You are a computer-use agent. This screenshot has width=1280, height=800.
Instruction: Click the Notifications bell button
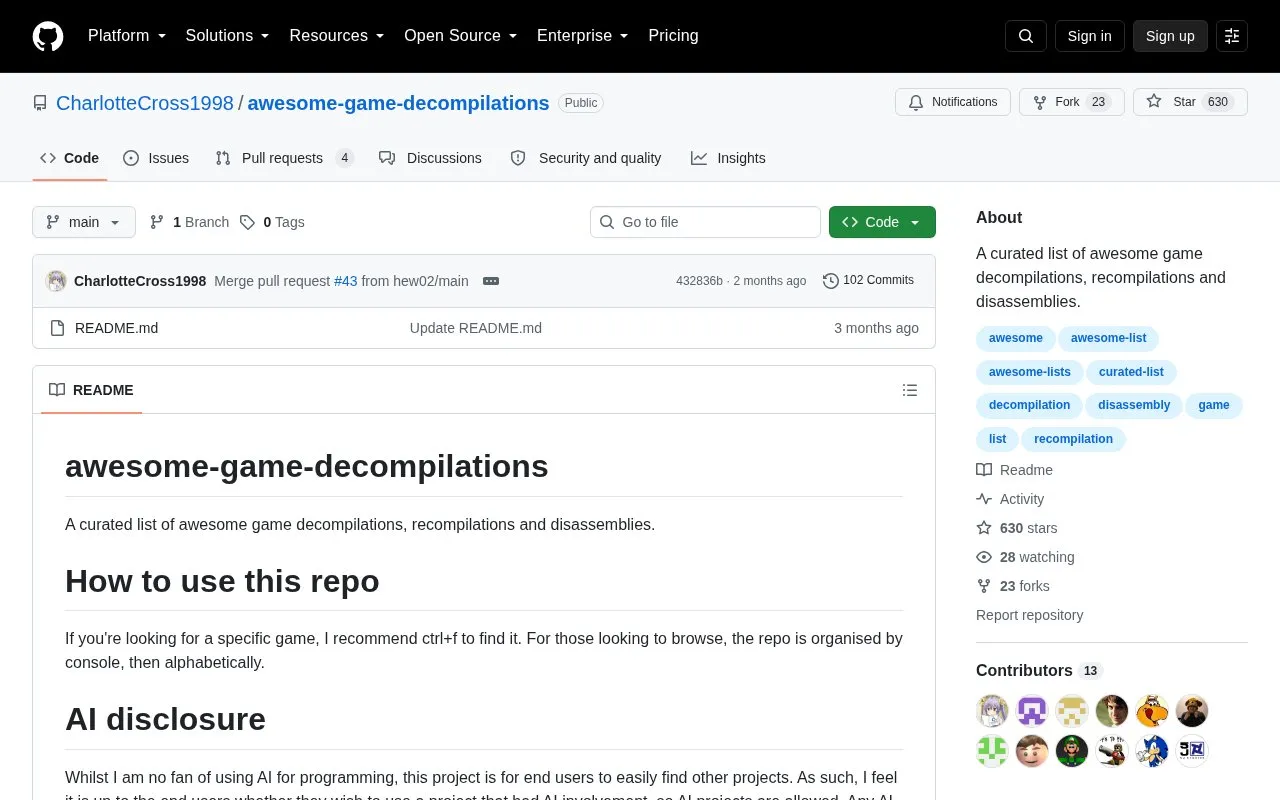pyautogui.click(x=953, y=102)
